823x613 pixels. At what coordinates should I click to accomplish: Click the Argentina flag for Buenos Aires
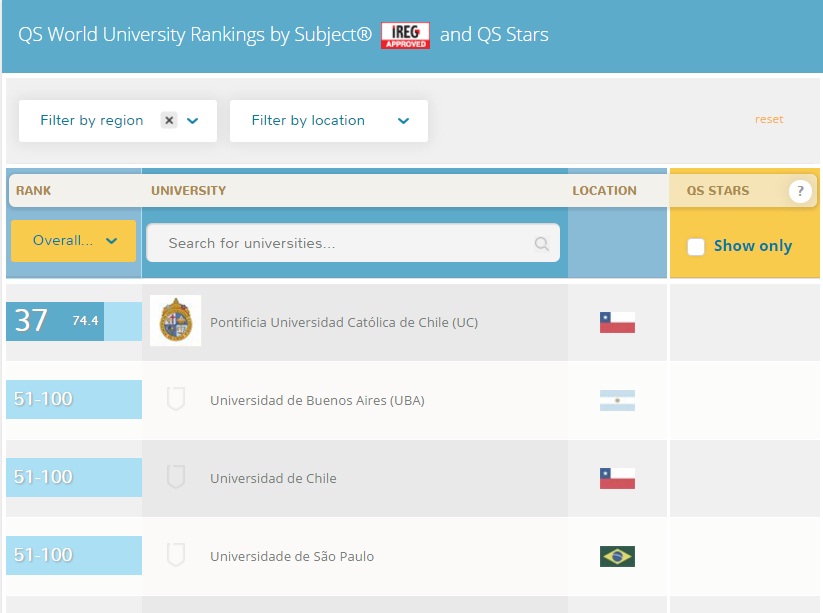(x=617, y=400)
